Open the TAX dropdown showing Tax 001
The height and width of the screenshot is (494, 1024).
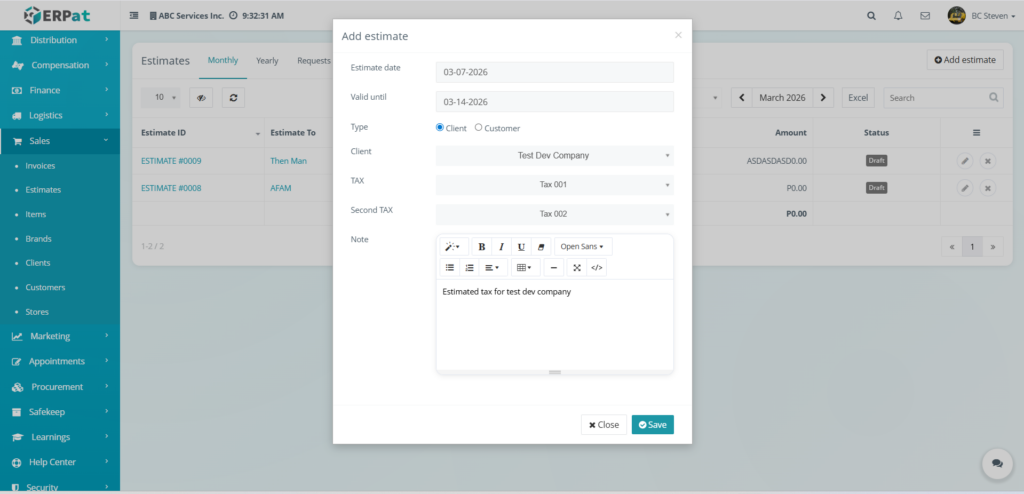tap(554, 185)
